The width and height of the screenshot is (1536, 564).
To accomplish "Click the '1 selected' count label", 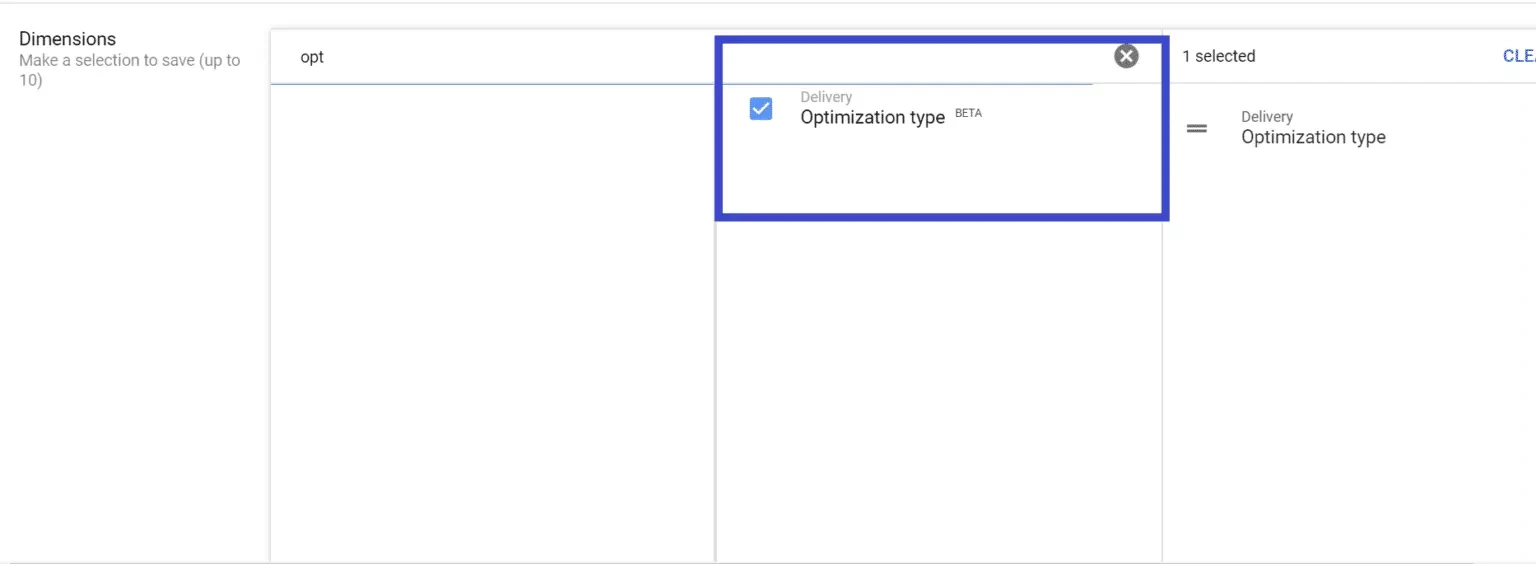I will 1218,56.
